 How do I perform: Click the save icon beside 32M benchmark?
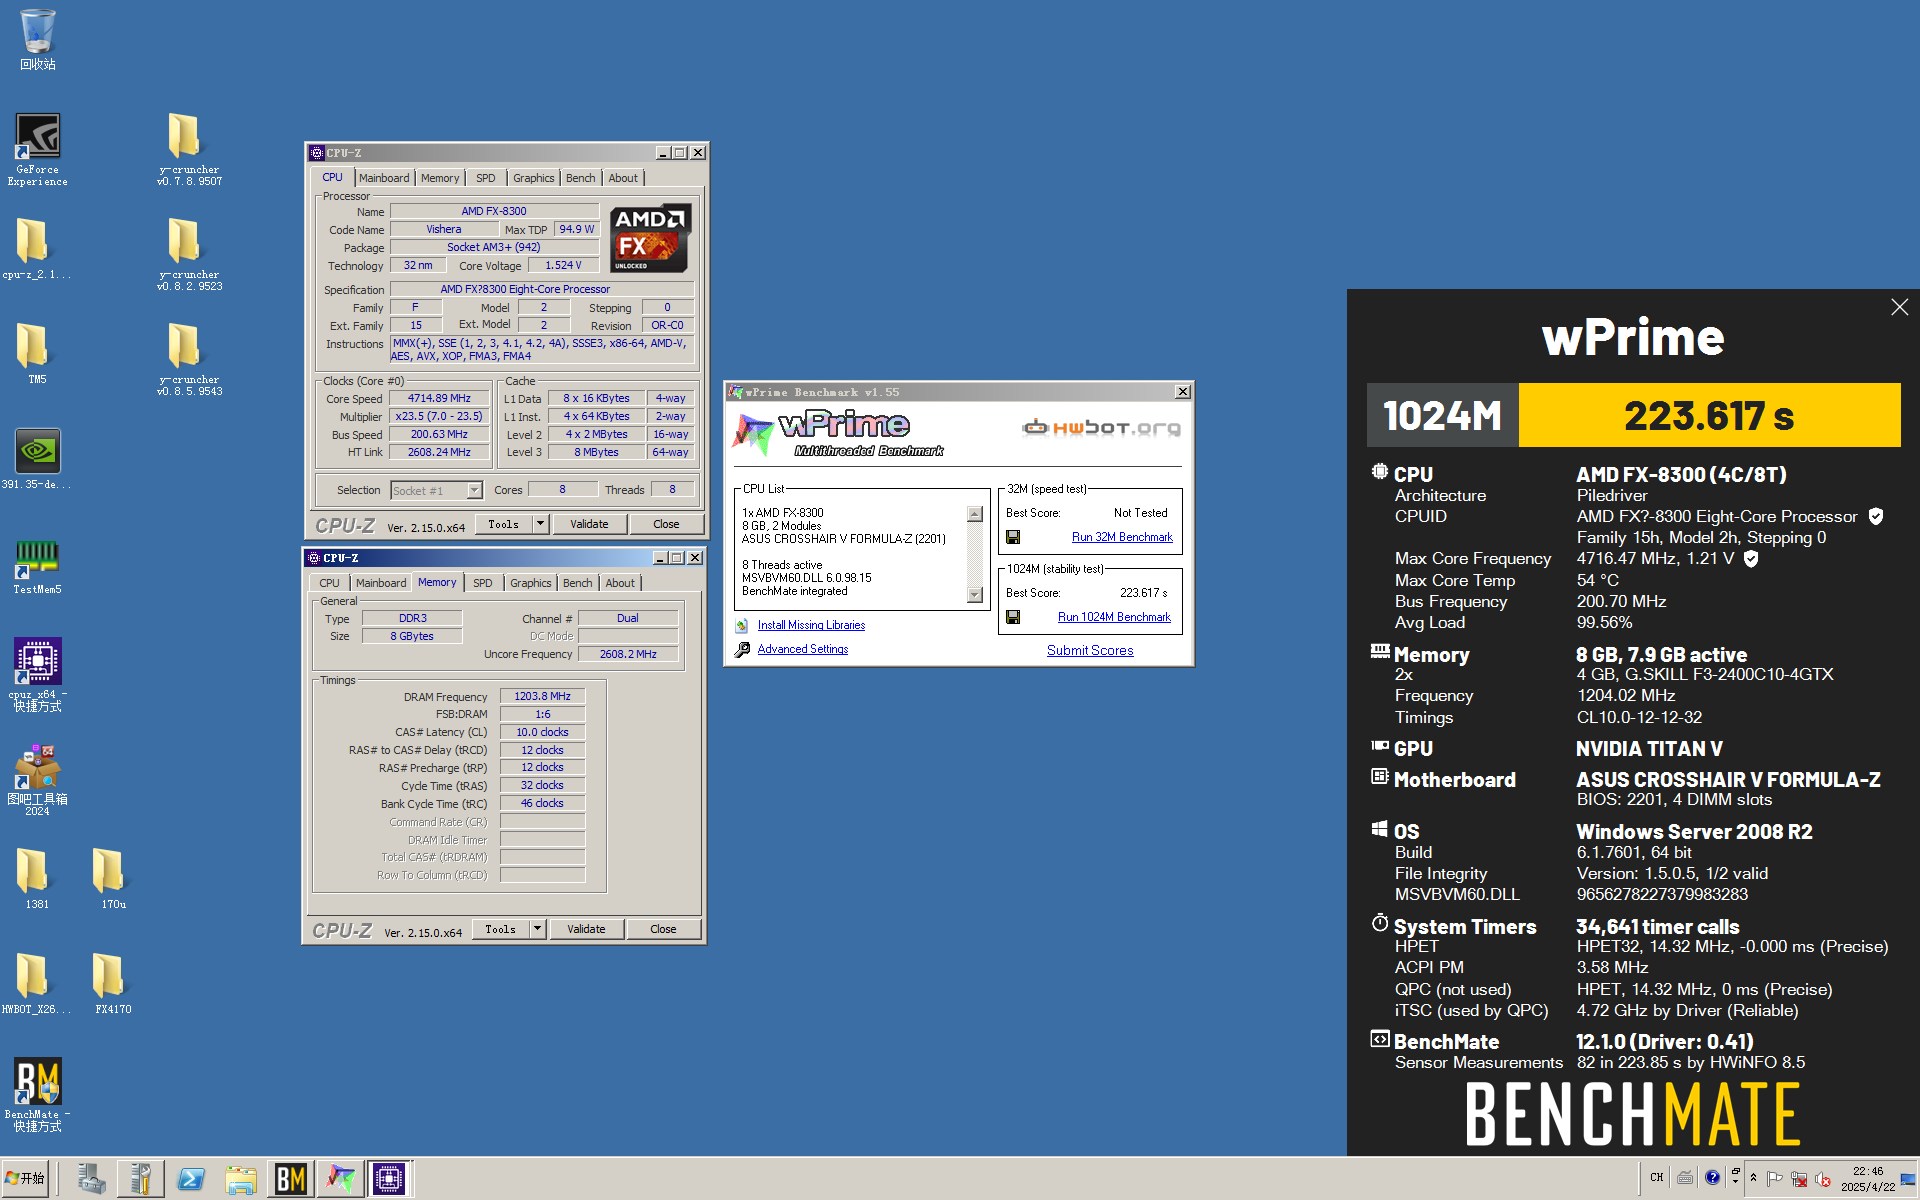pos(1013,537)
